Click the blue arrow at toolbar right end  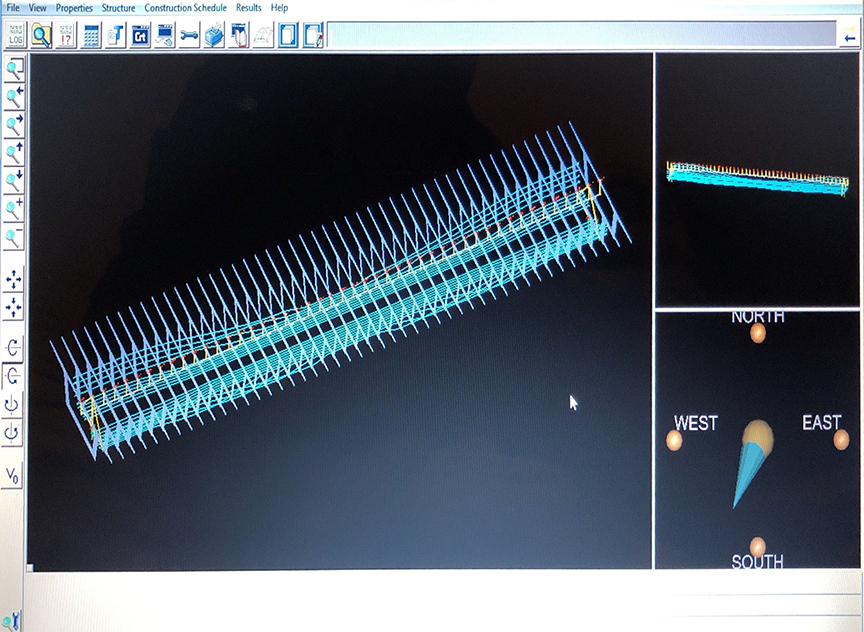[x=849, y=37]
